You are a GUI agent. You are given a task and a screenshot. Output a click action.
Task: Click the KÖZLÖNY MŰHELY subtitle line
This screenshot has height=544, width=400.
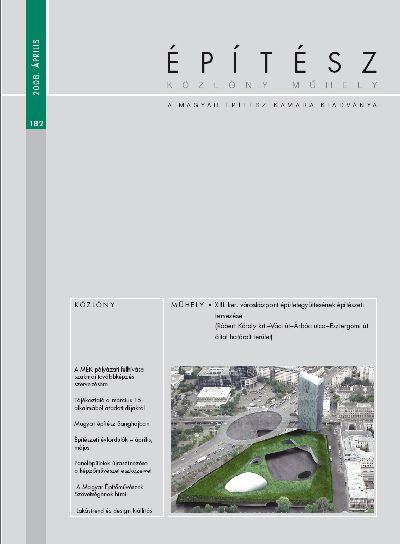(272, 85)
